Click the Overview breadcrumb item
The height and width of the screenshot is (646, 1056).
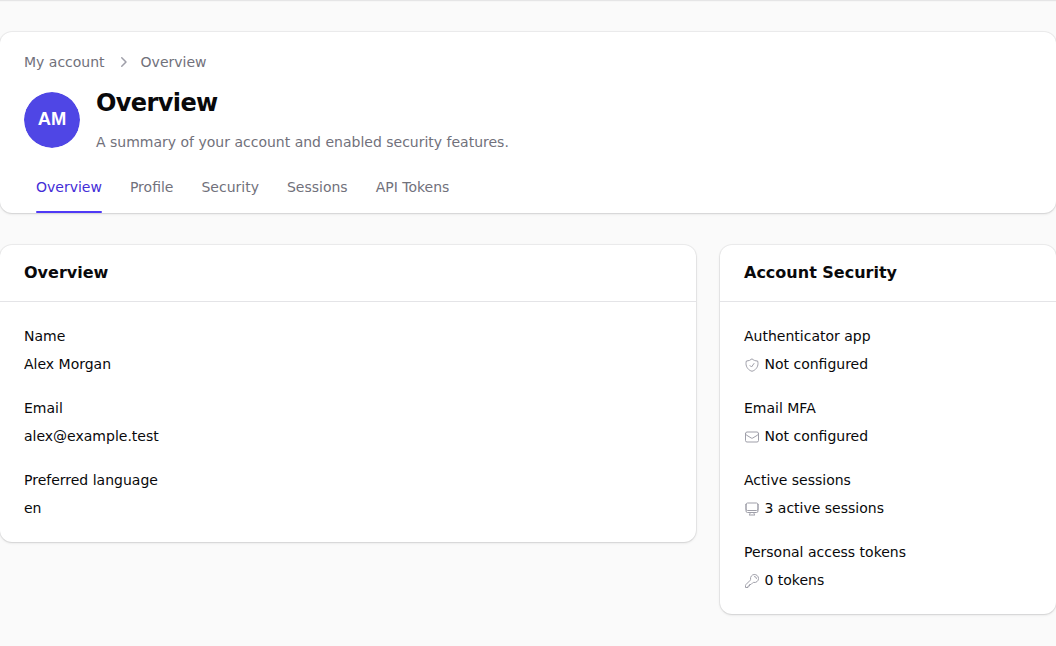[173, 62]
